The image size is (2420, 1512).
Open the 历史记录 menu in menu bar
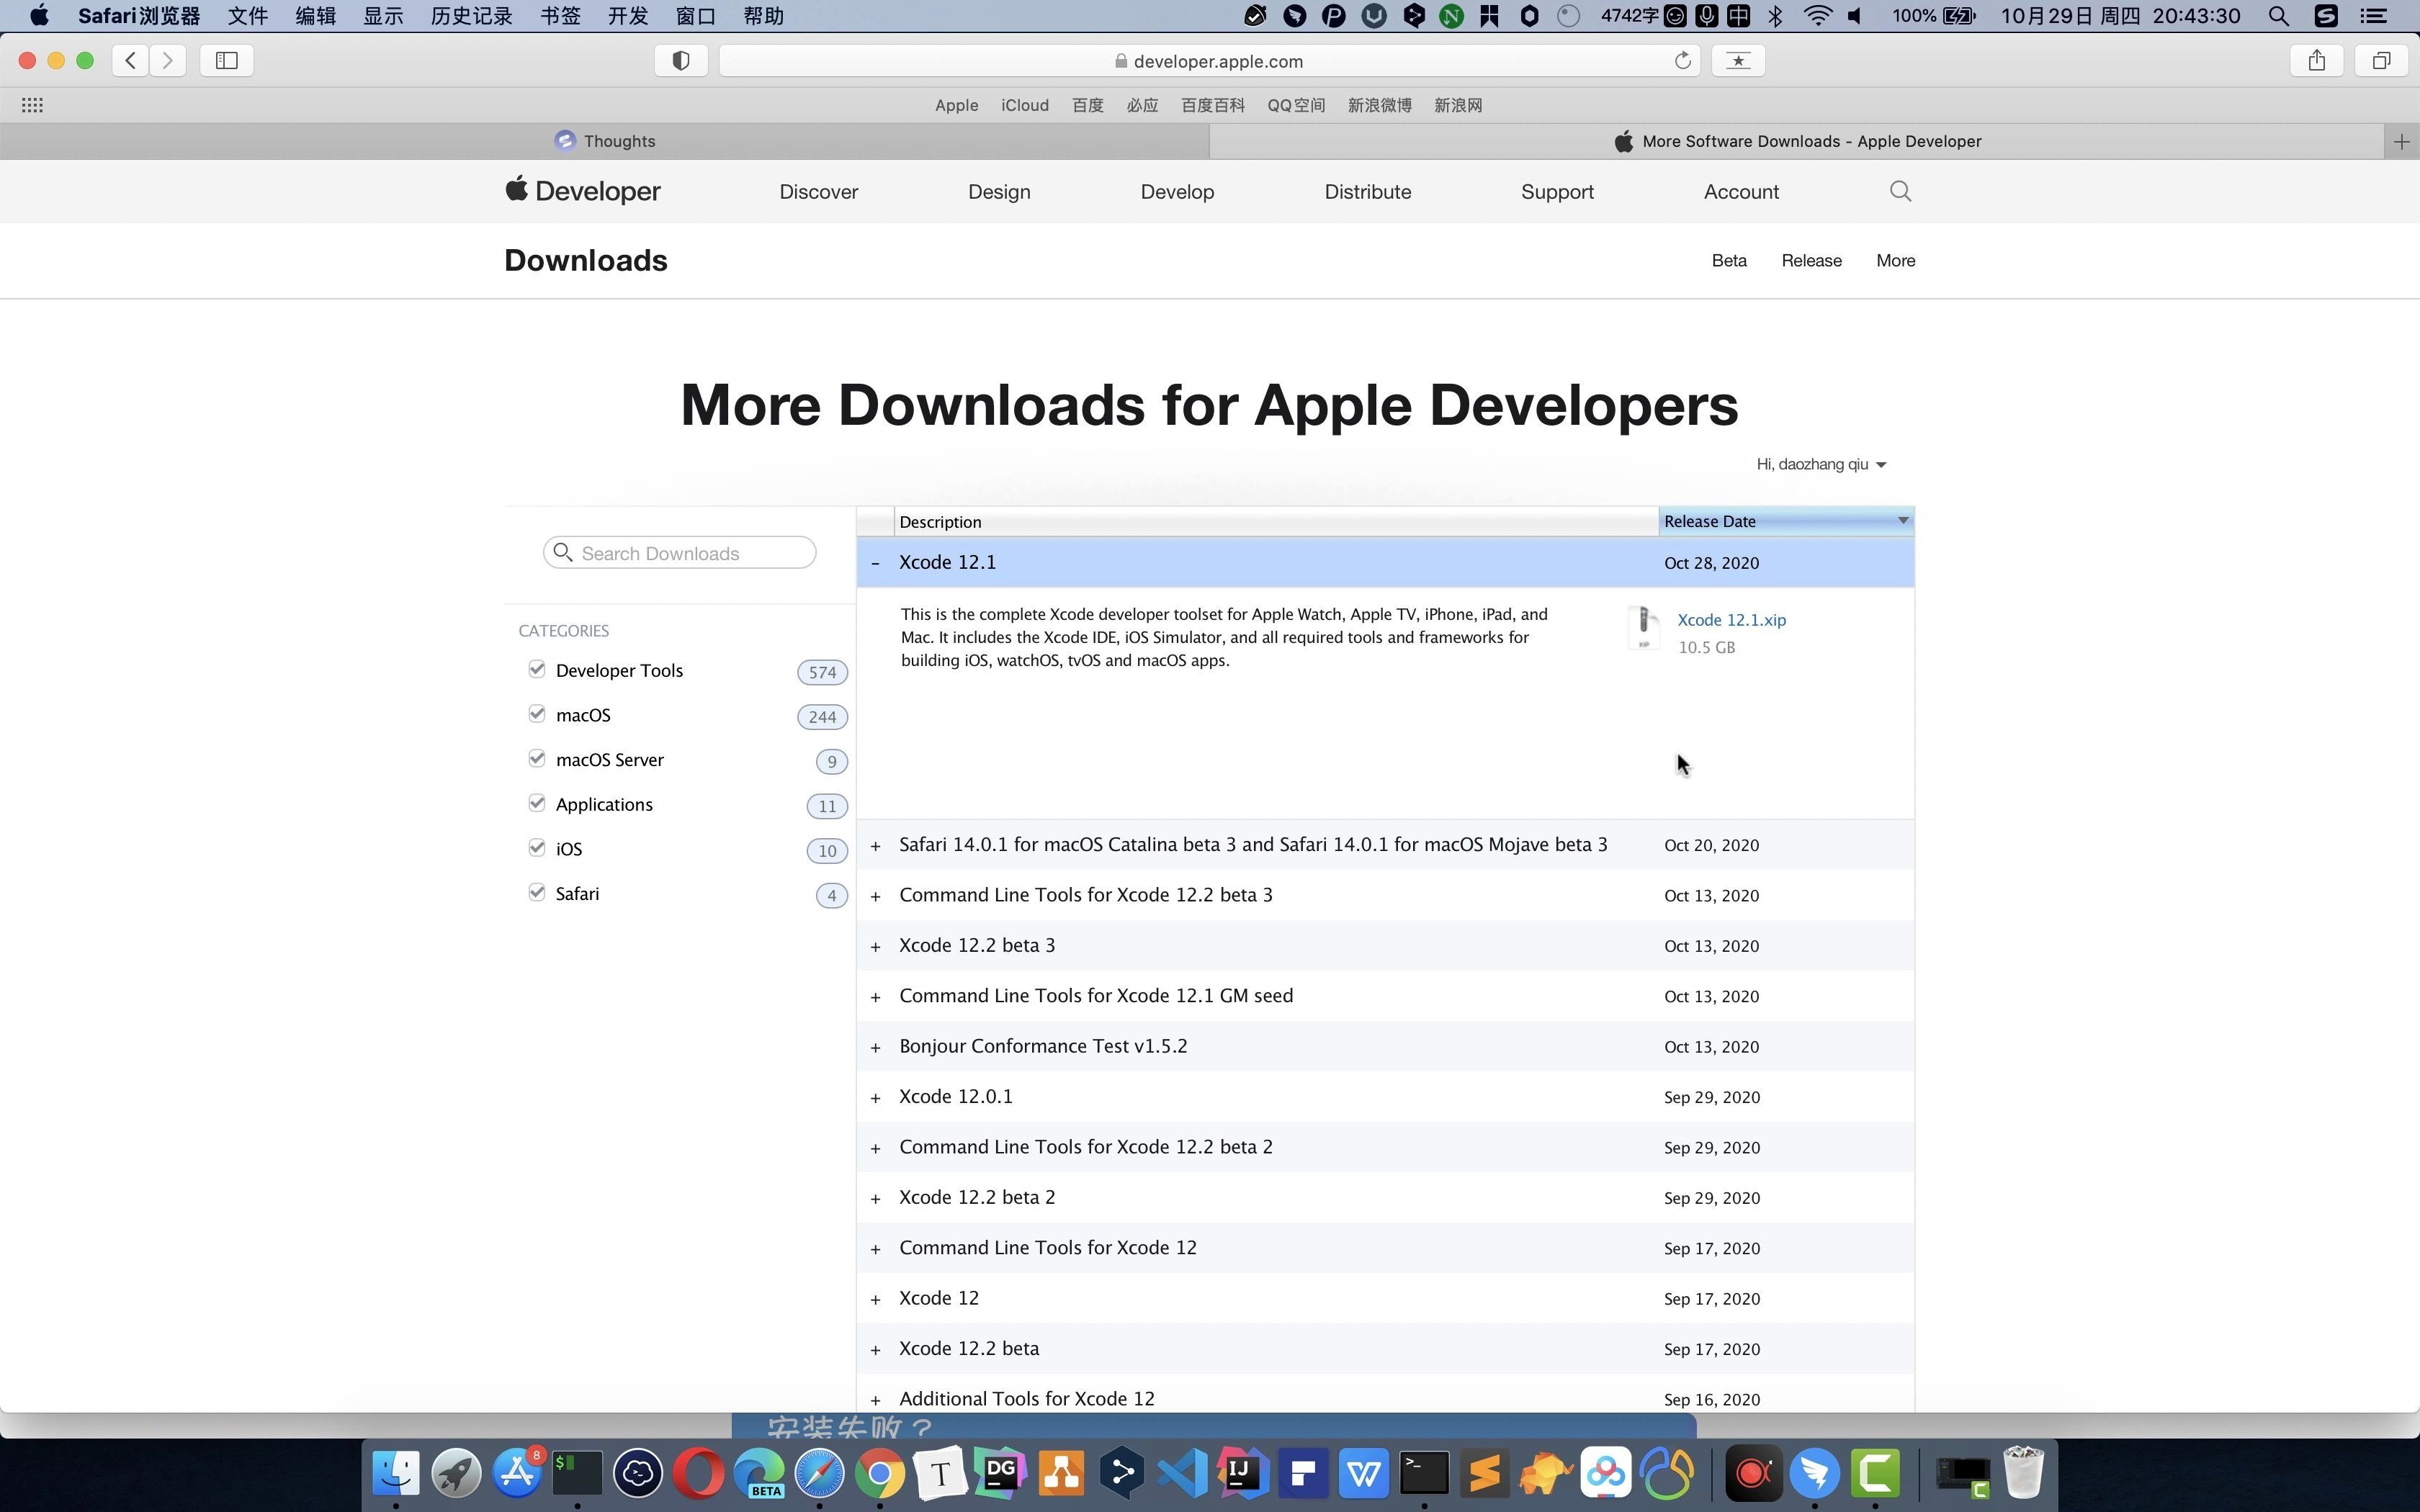click(x=471, y=16)
